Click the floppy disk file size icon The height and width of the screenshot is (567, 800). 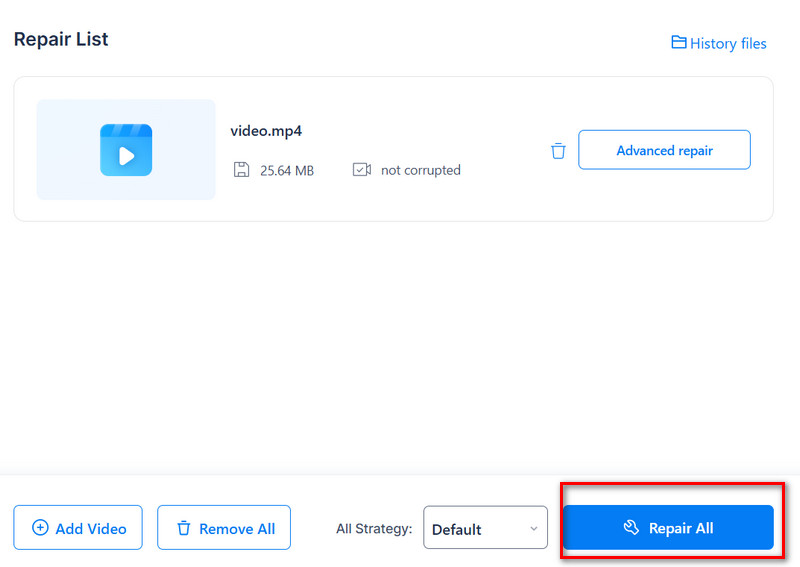click(241, 170)
